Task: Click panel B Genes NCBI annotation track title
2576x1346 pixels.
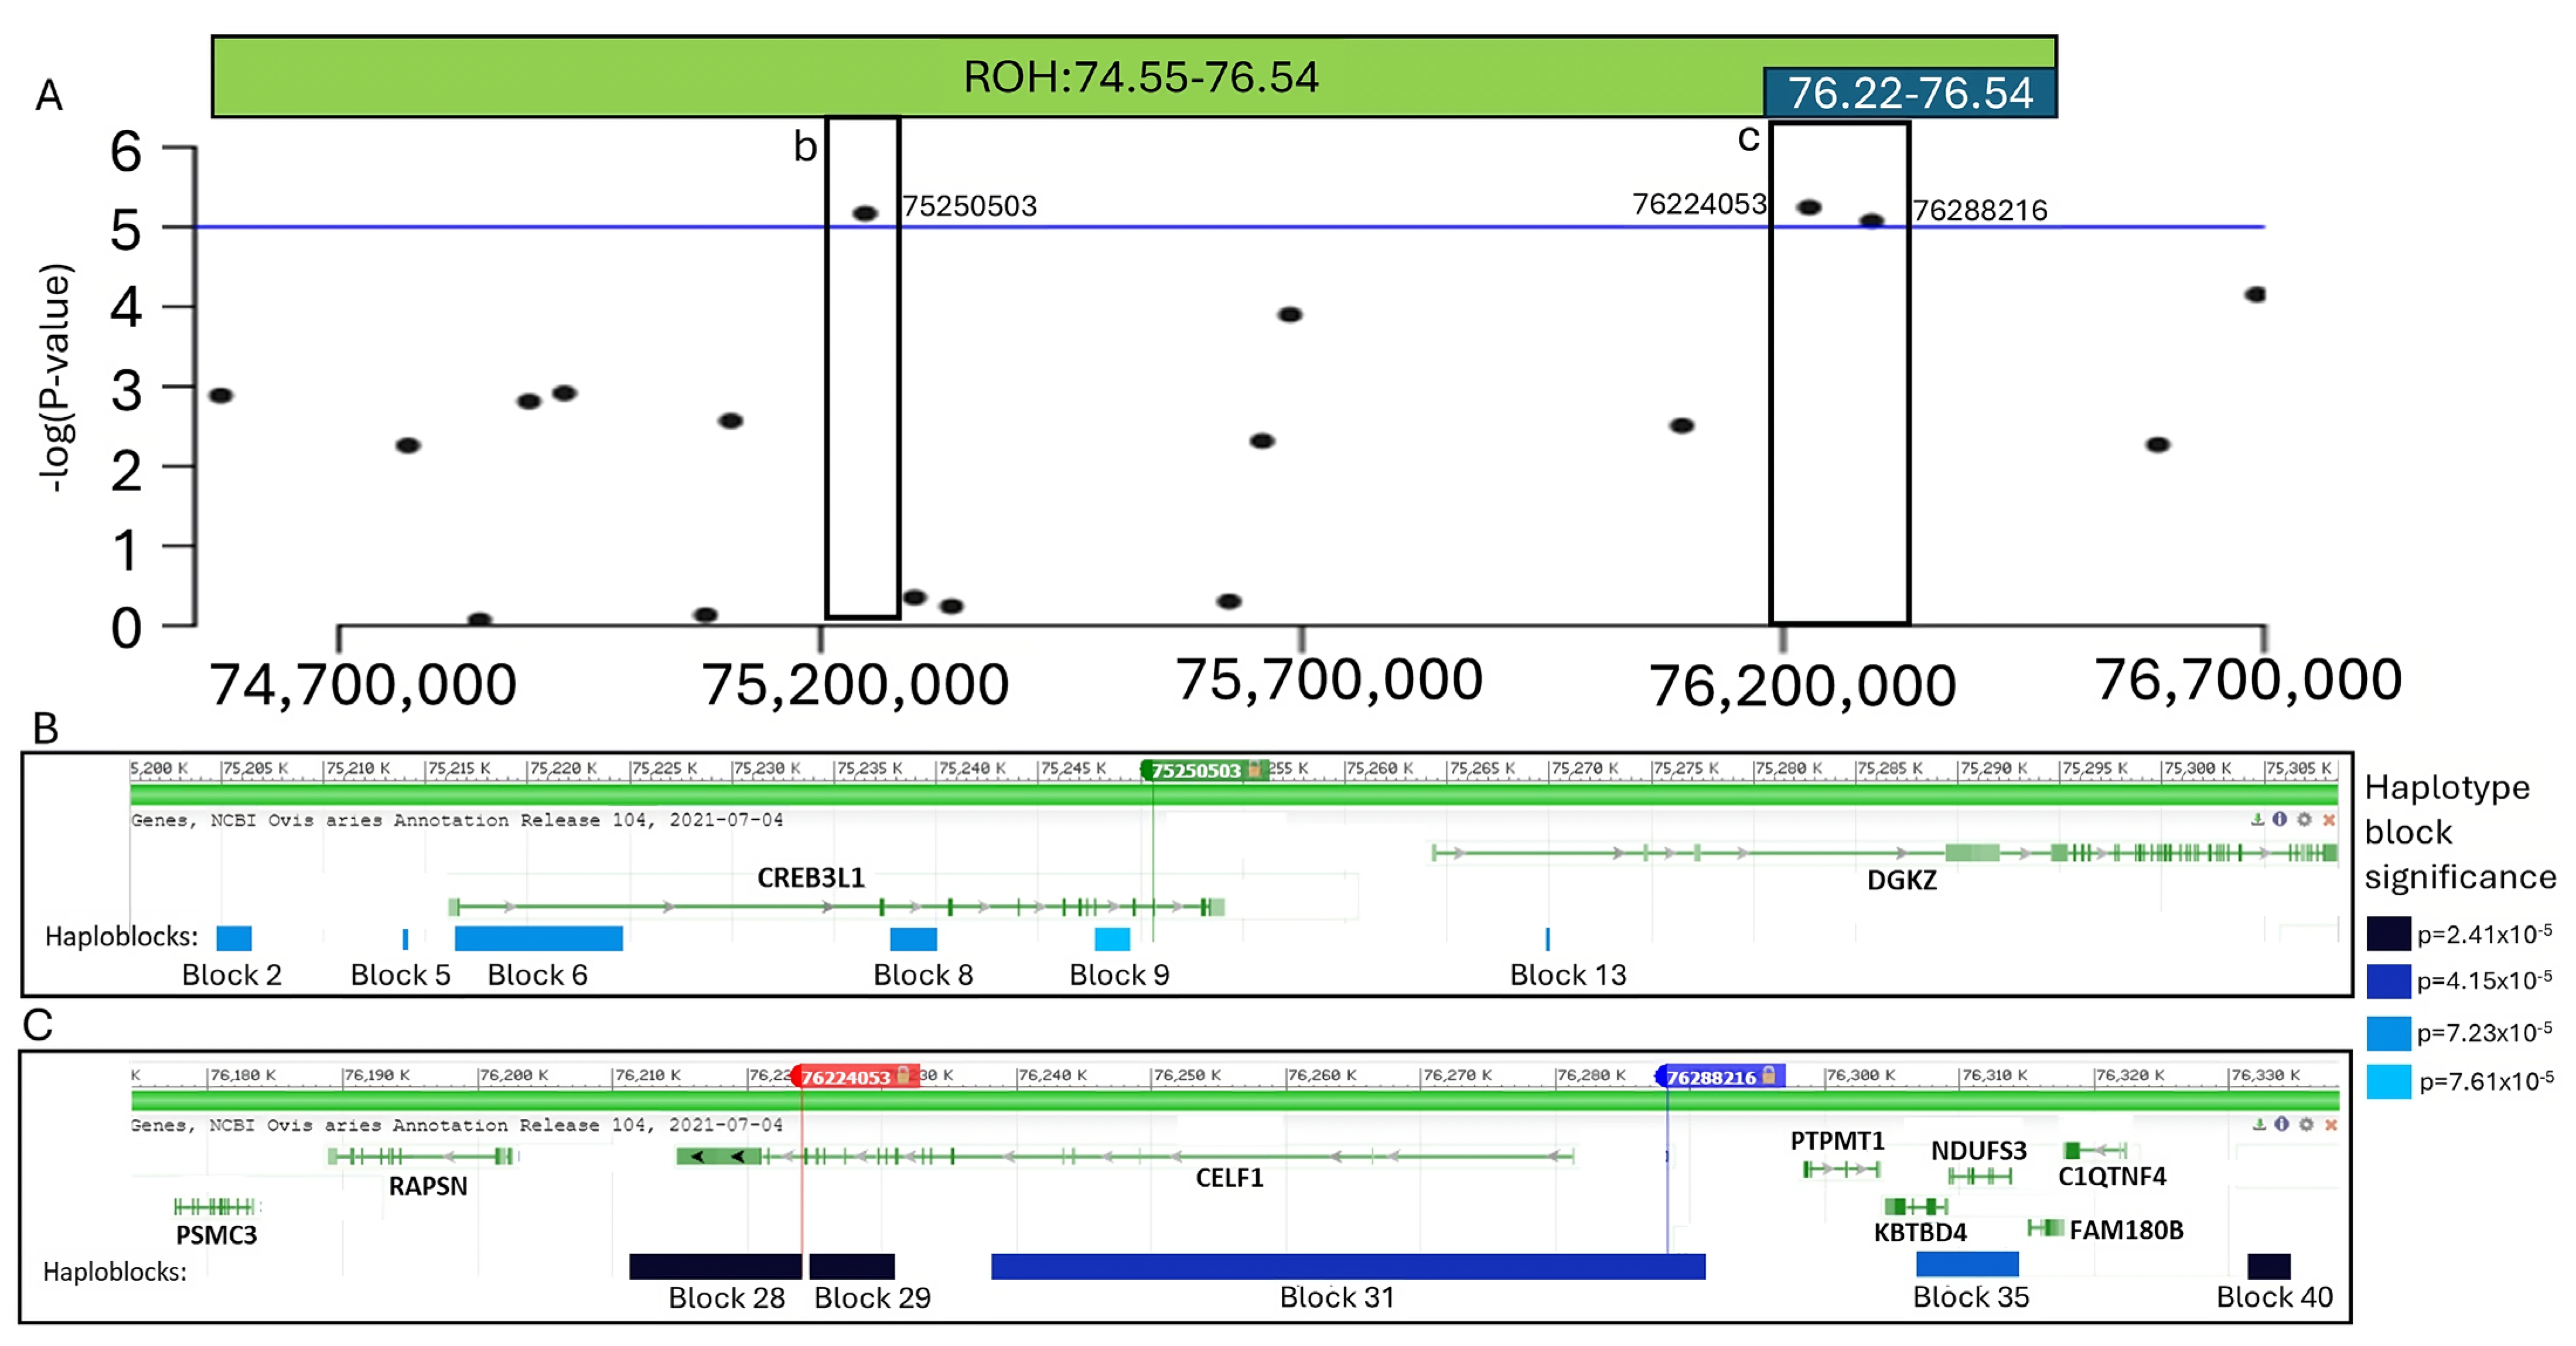Action: [x=457, y=820]
